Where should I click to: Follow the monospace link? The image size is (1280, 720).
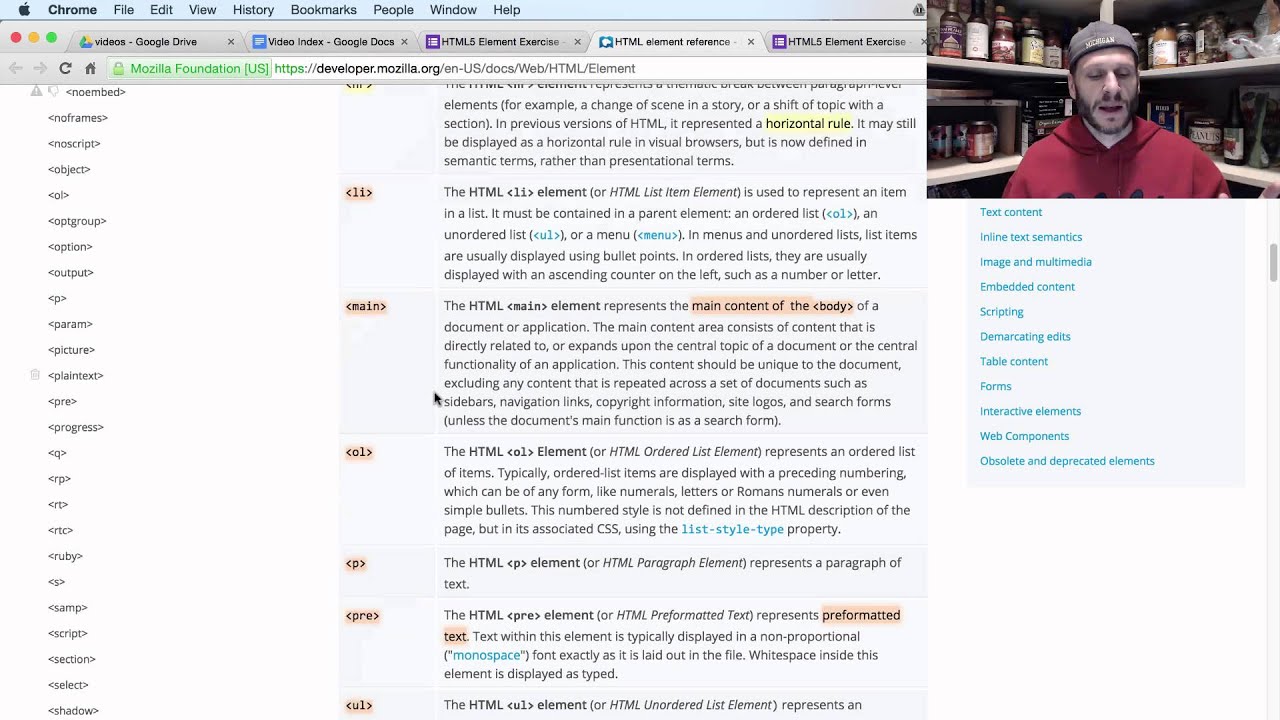point(486,655)
